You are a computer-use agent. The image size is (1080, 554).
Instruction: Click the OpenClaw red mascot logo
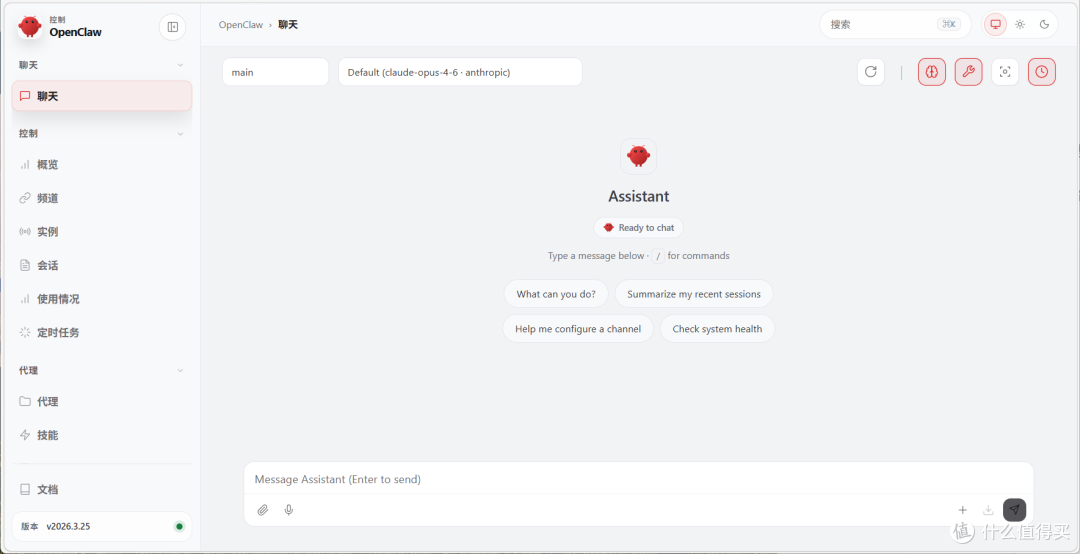pos(30,26)
